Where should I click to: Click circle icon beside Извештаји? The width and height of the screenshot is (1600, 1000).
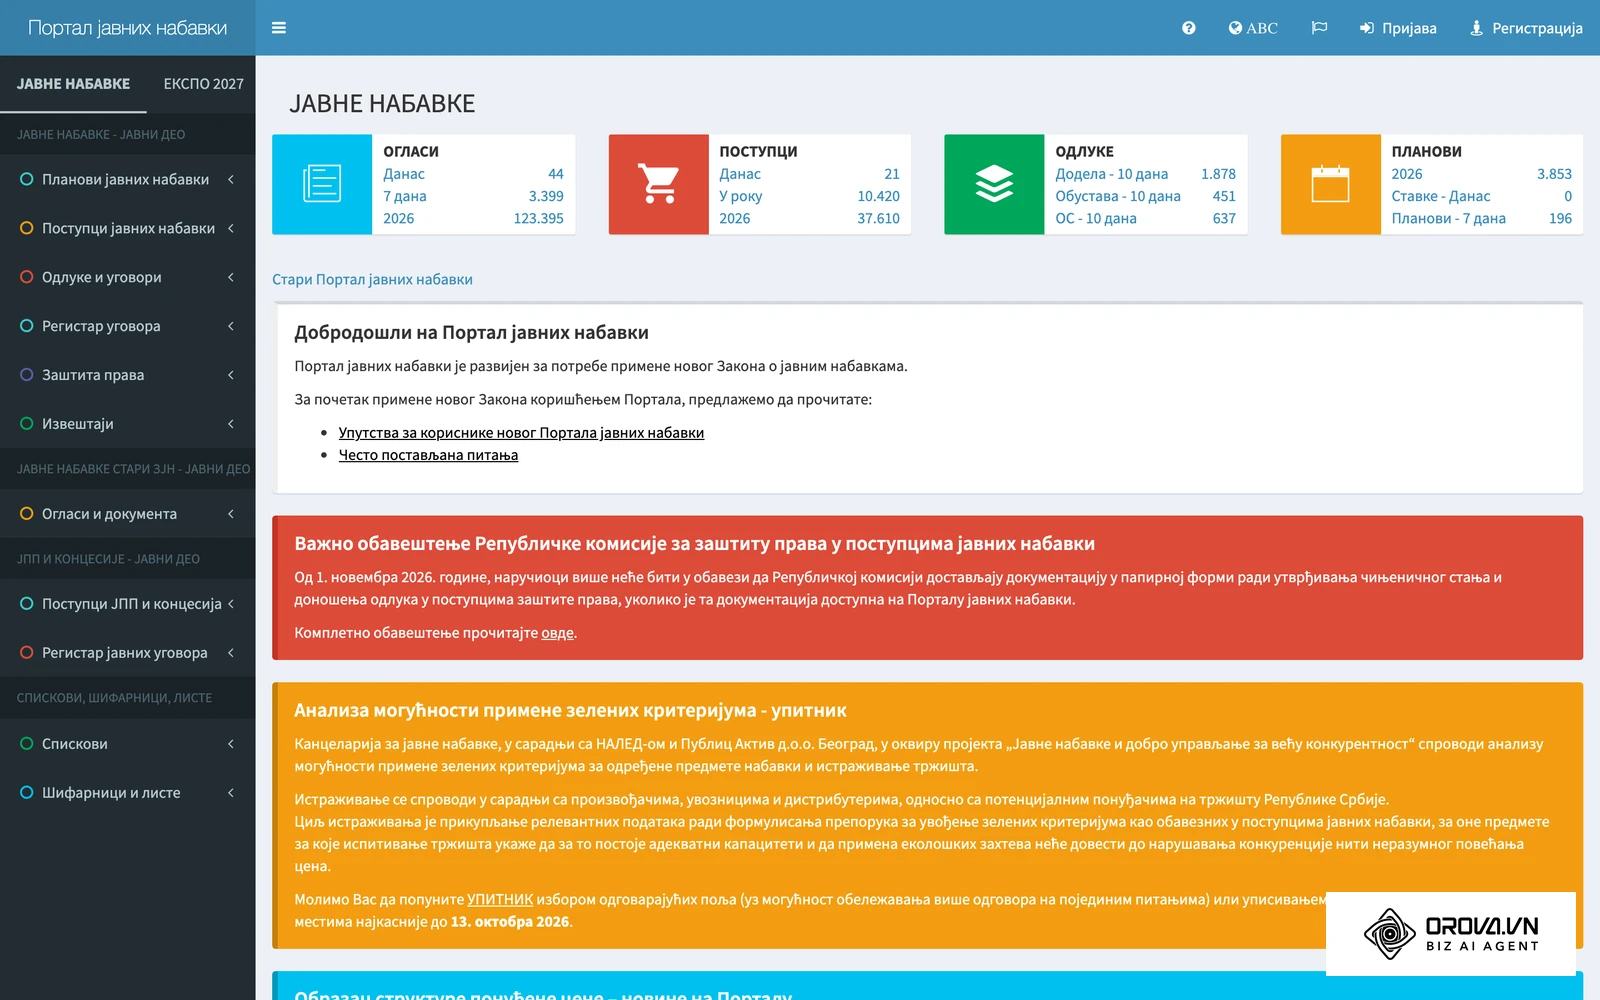[27, 424]
